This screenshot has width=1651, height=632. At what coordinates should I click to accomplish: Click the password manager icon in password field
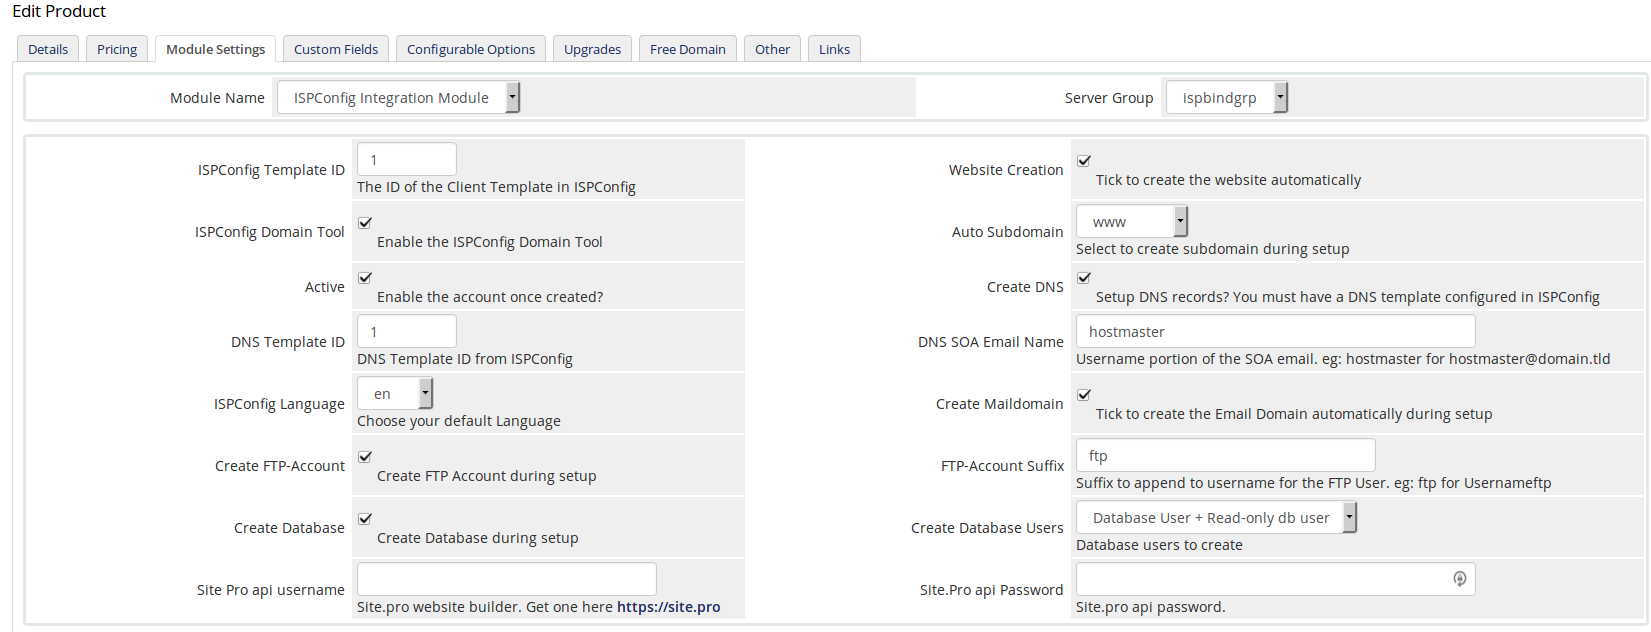coord(1460,579)
